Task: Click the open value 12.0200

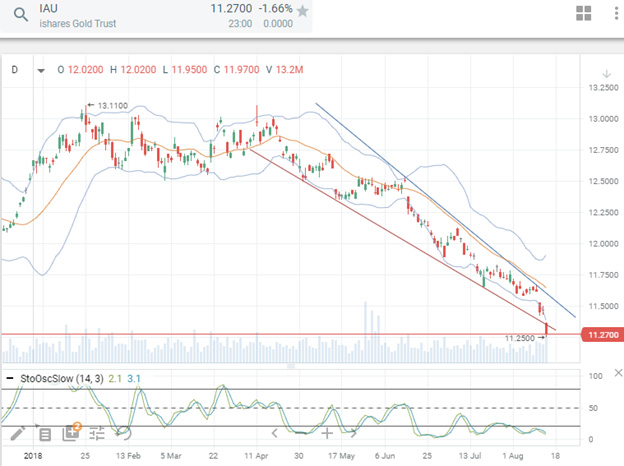Action: [x=86, y=70]
